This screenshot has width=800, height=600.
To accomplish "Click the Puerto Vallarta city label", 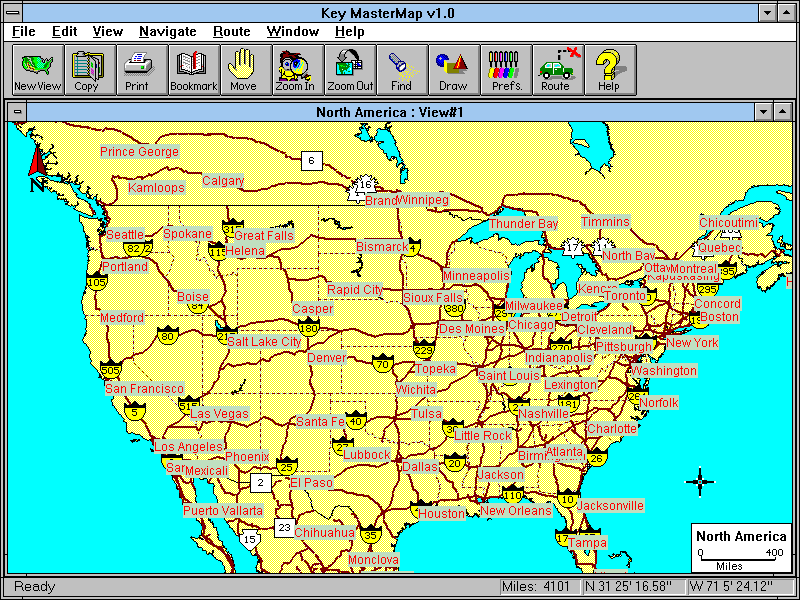I will (x=223, y=510).
